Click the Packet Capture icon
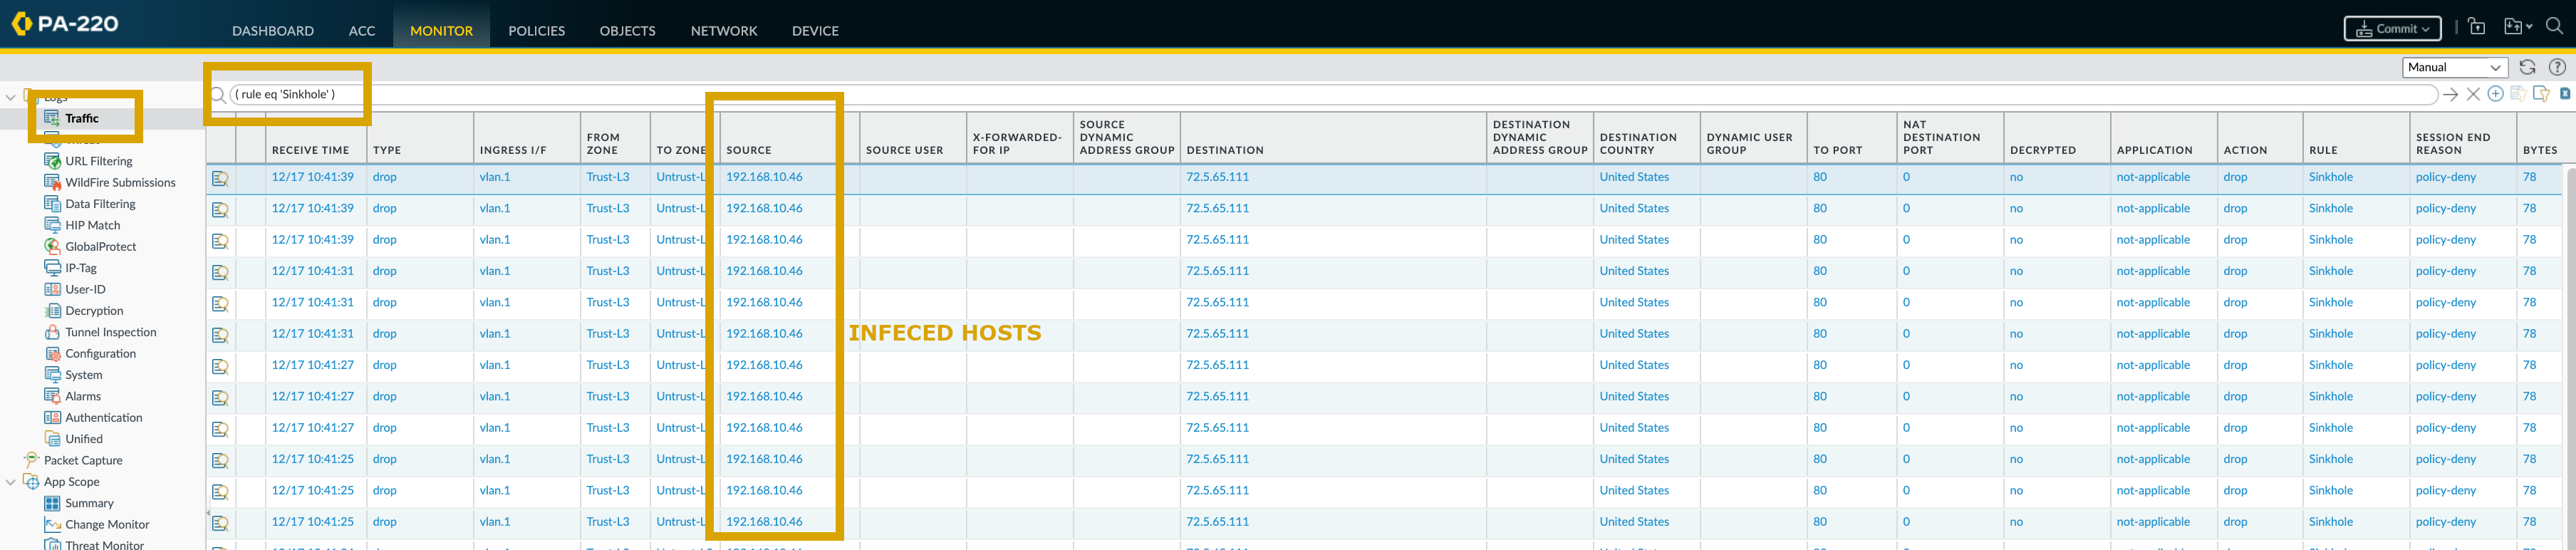Image resolution: width=2576 pixels, height=550 pixels. [31, 460]
